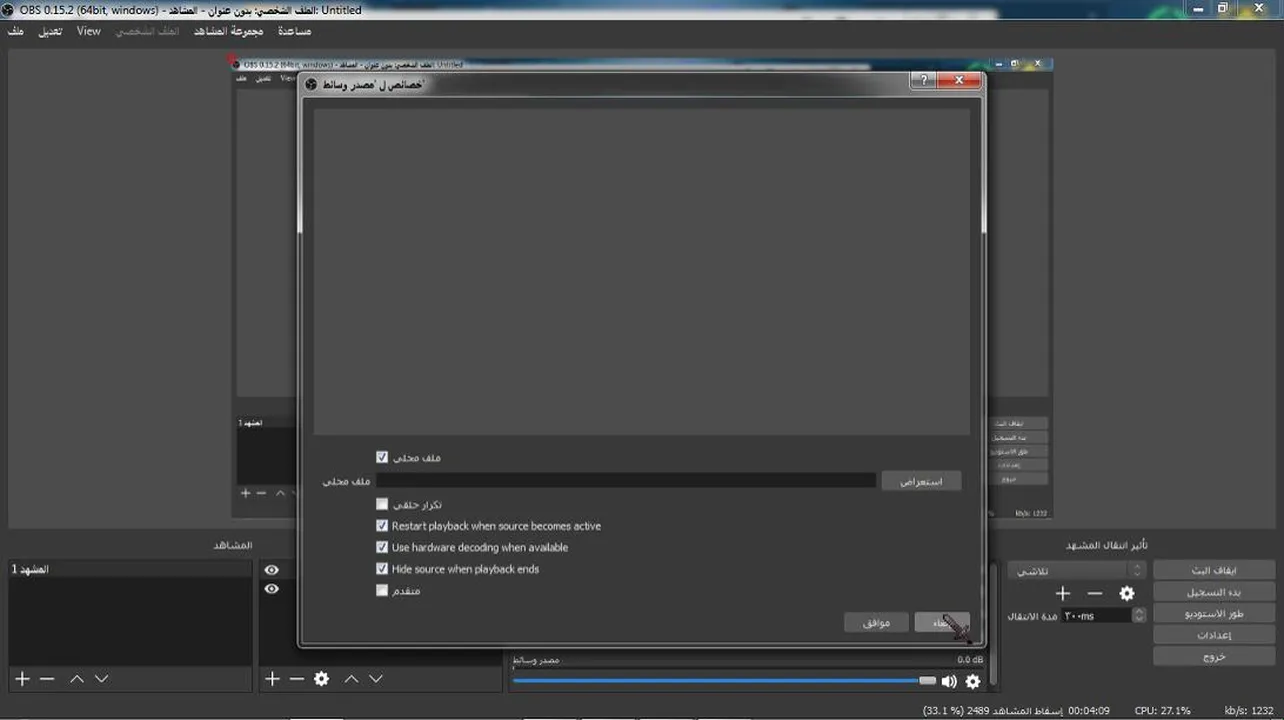Uncheck 'Restart playback when source becomes active'
Screen dimensions: 1284x720
381,526
